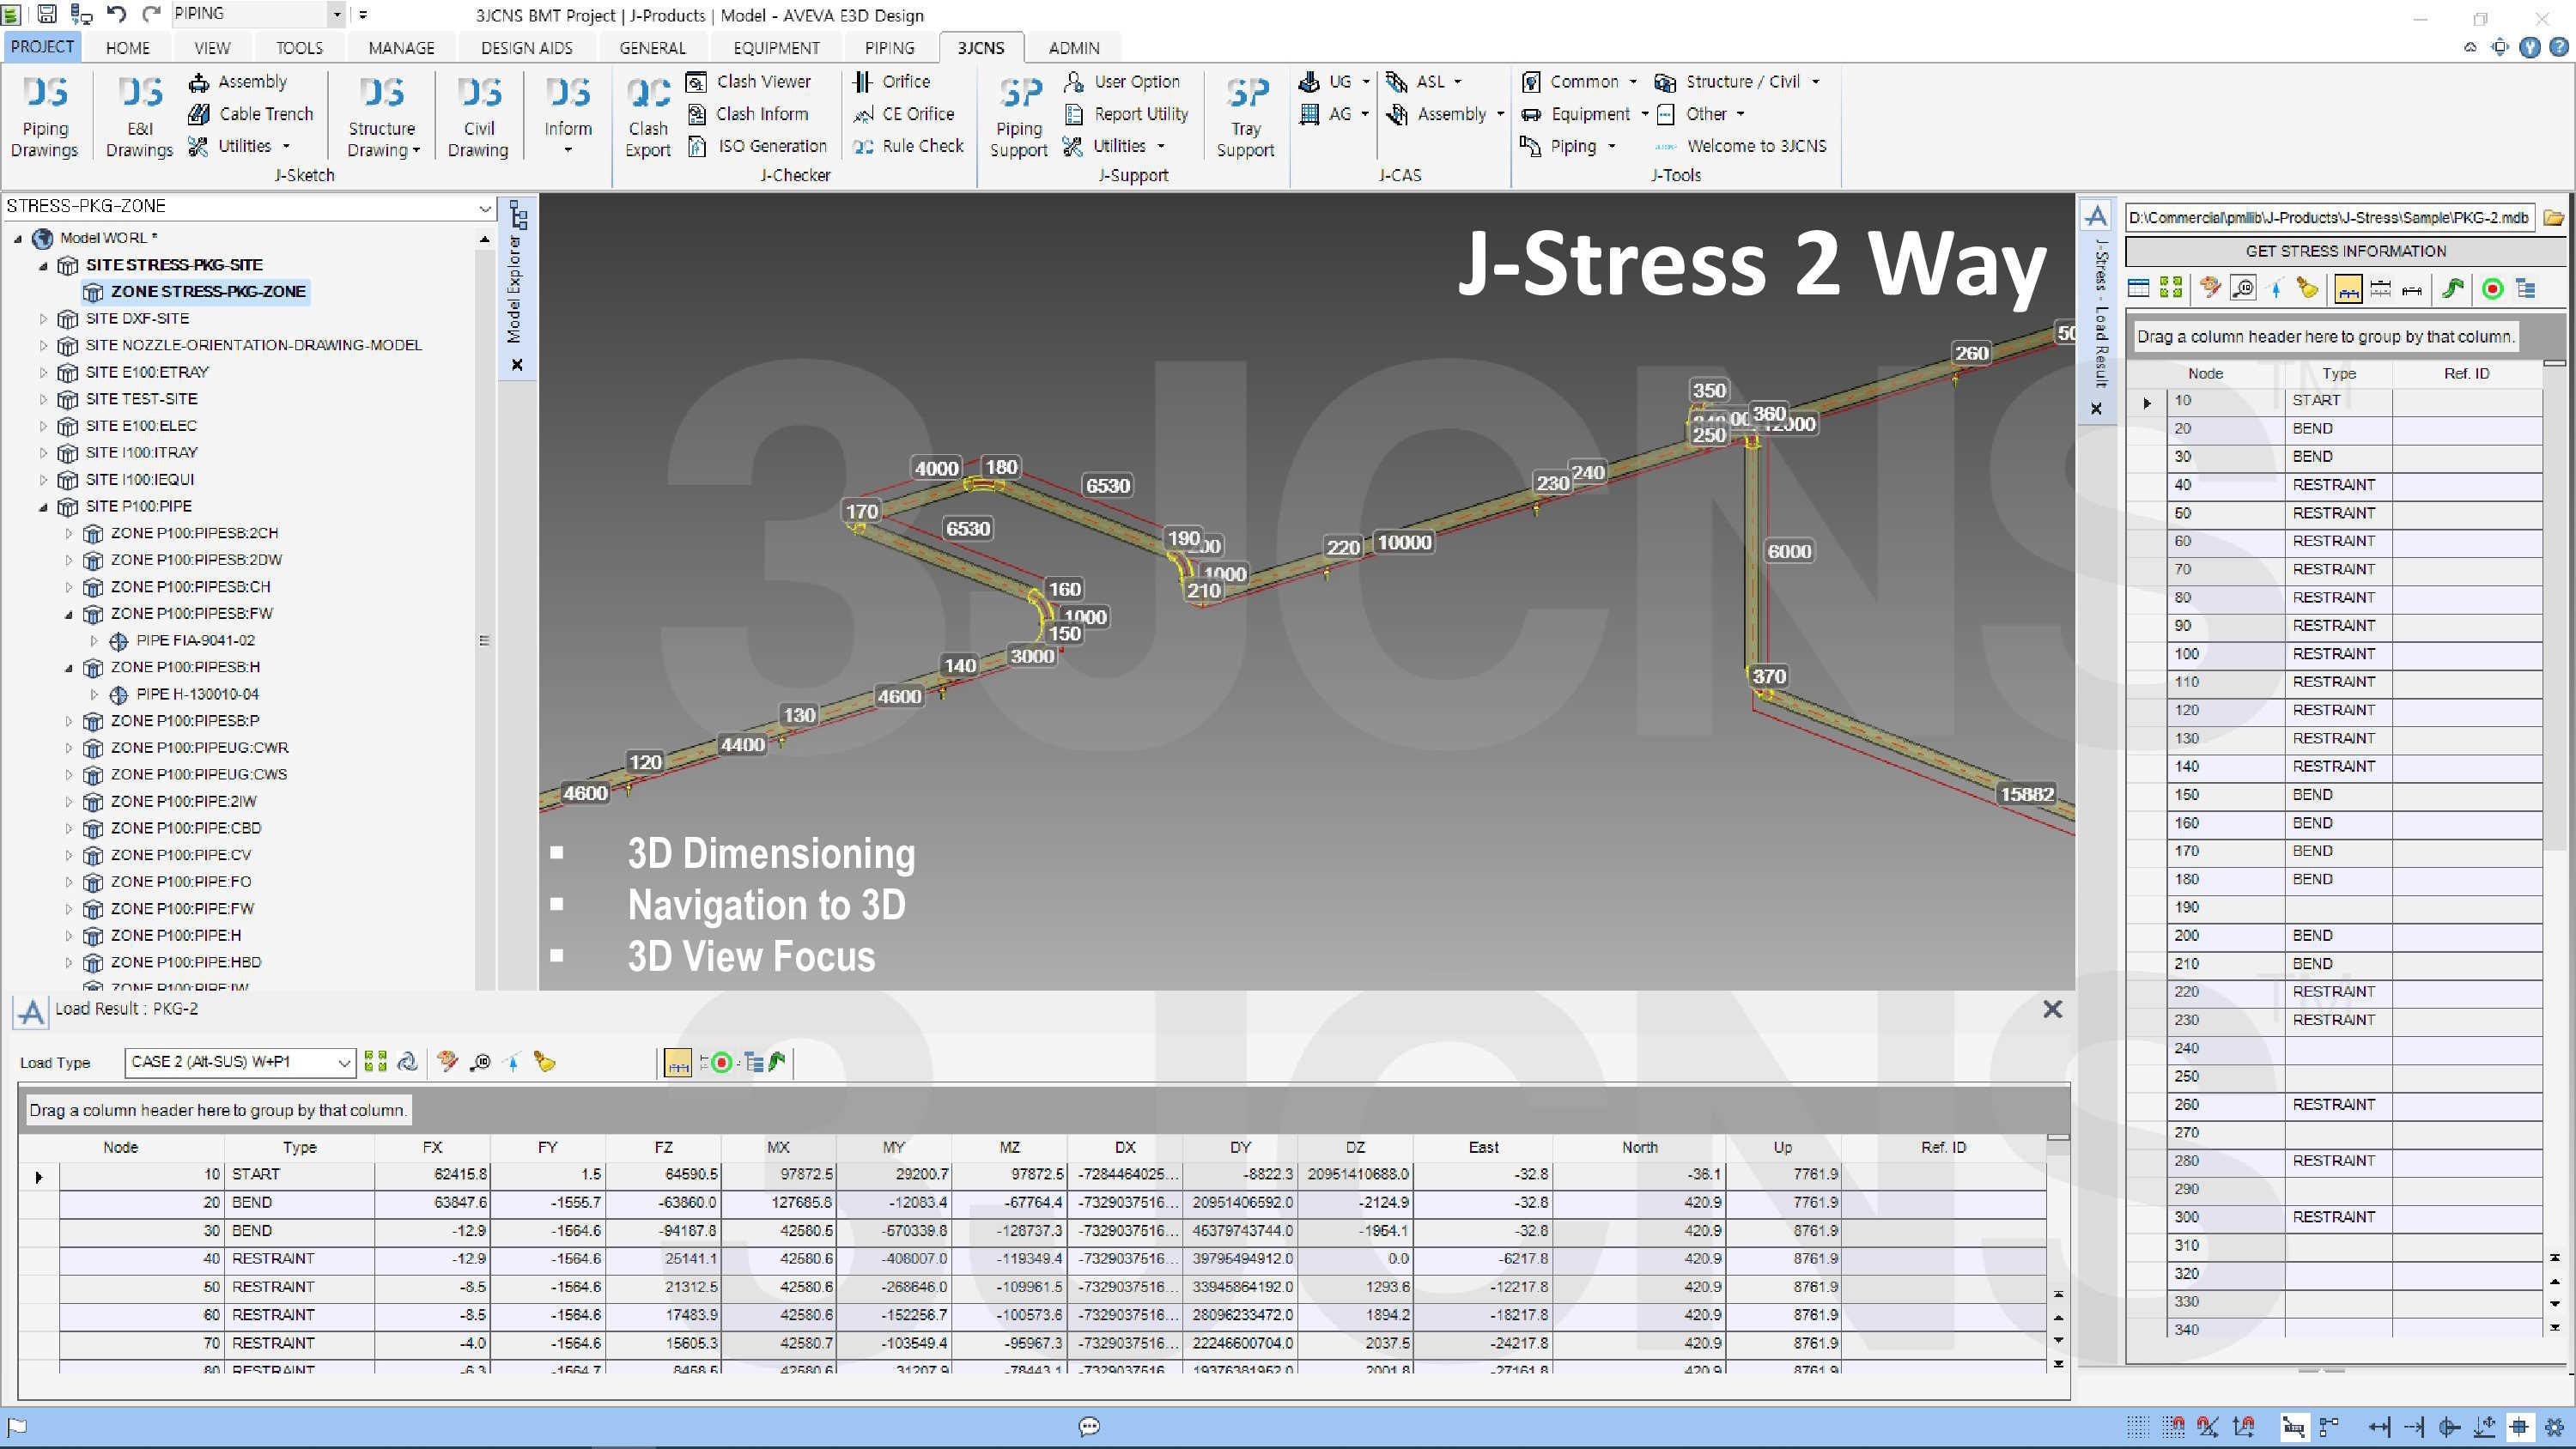Image resolution: width=2576 pixels, height=1449 pixels.
Task: Click the MDB file path field
Action: (x=2329, y=218)
